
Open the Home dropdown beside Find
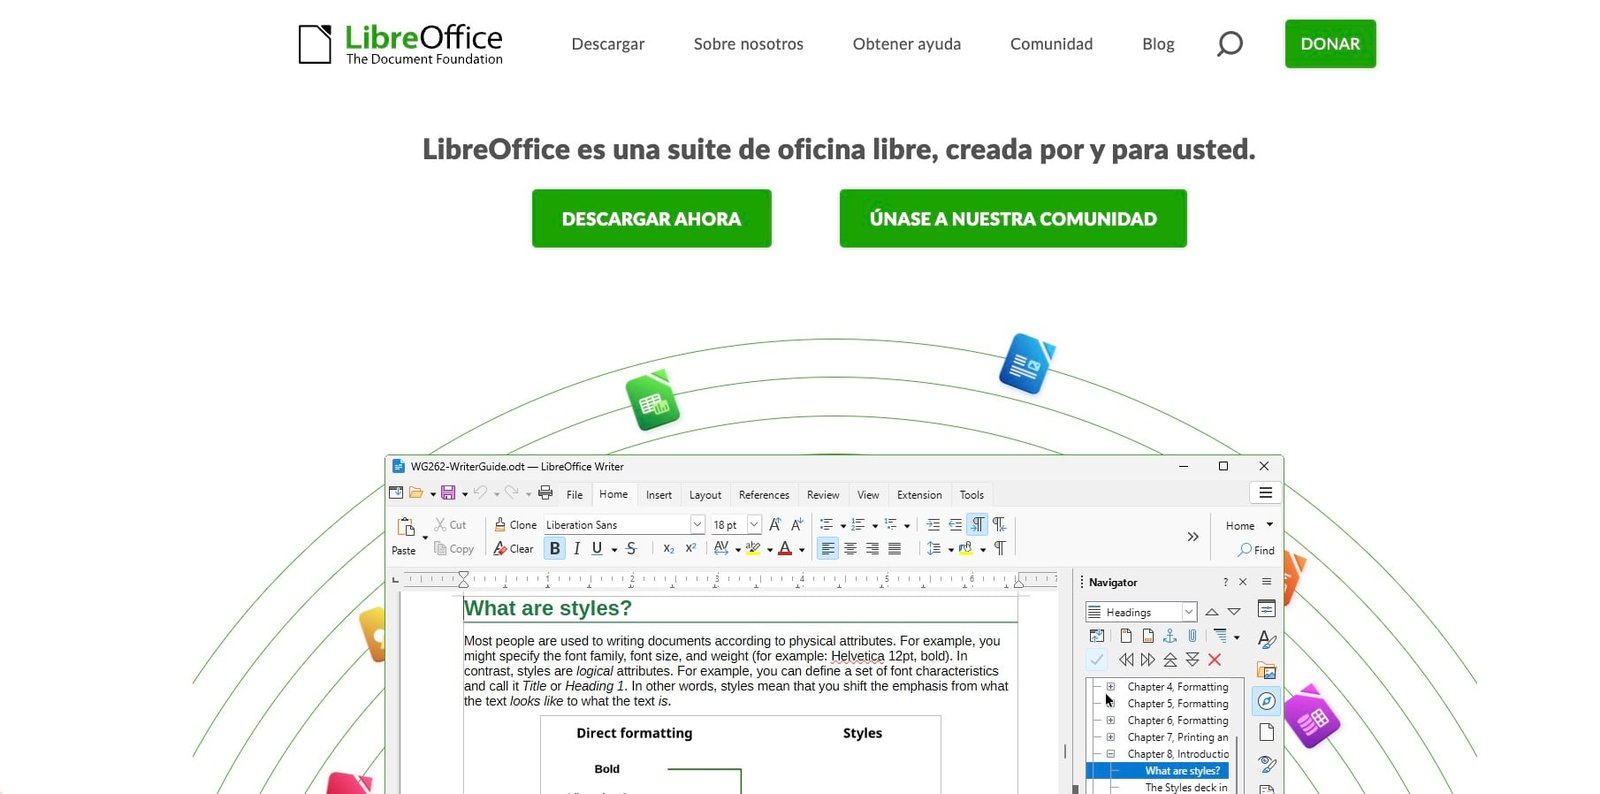pos(1250,525)
